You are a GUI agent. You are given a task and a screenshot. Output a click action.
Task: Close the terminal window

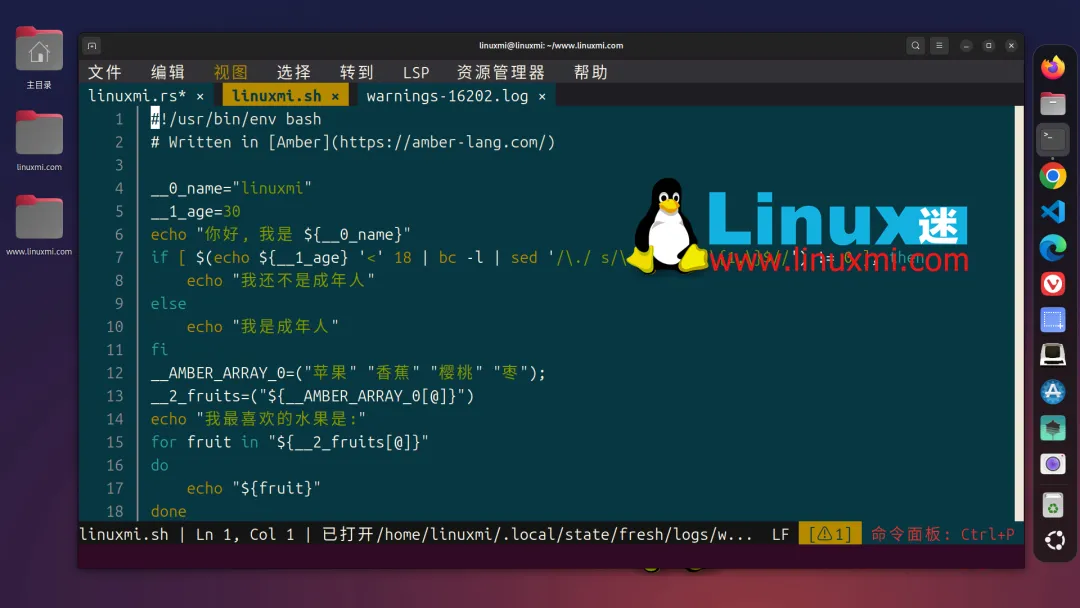click(x=1011, y=45)
